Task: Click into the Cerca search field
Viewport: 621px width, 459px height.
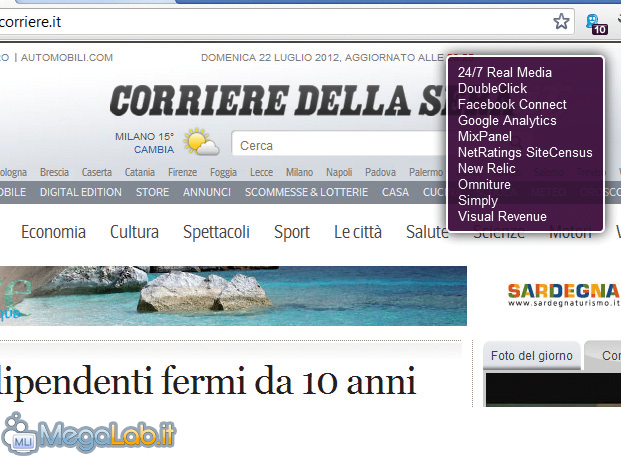Action: (x=341, y=145)
